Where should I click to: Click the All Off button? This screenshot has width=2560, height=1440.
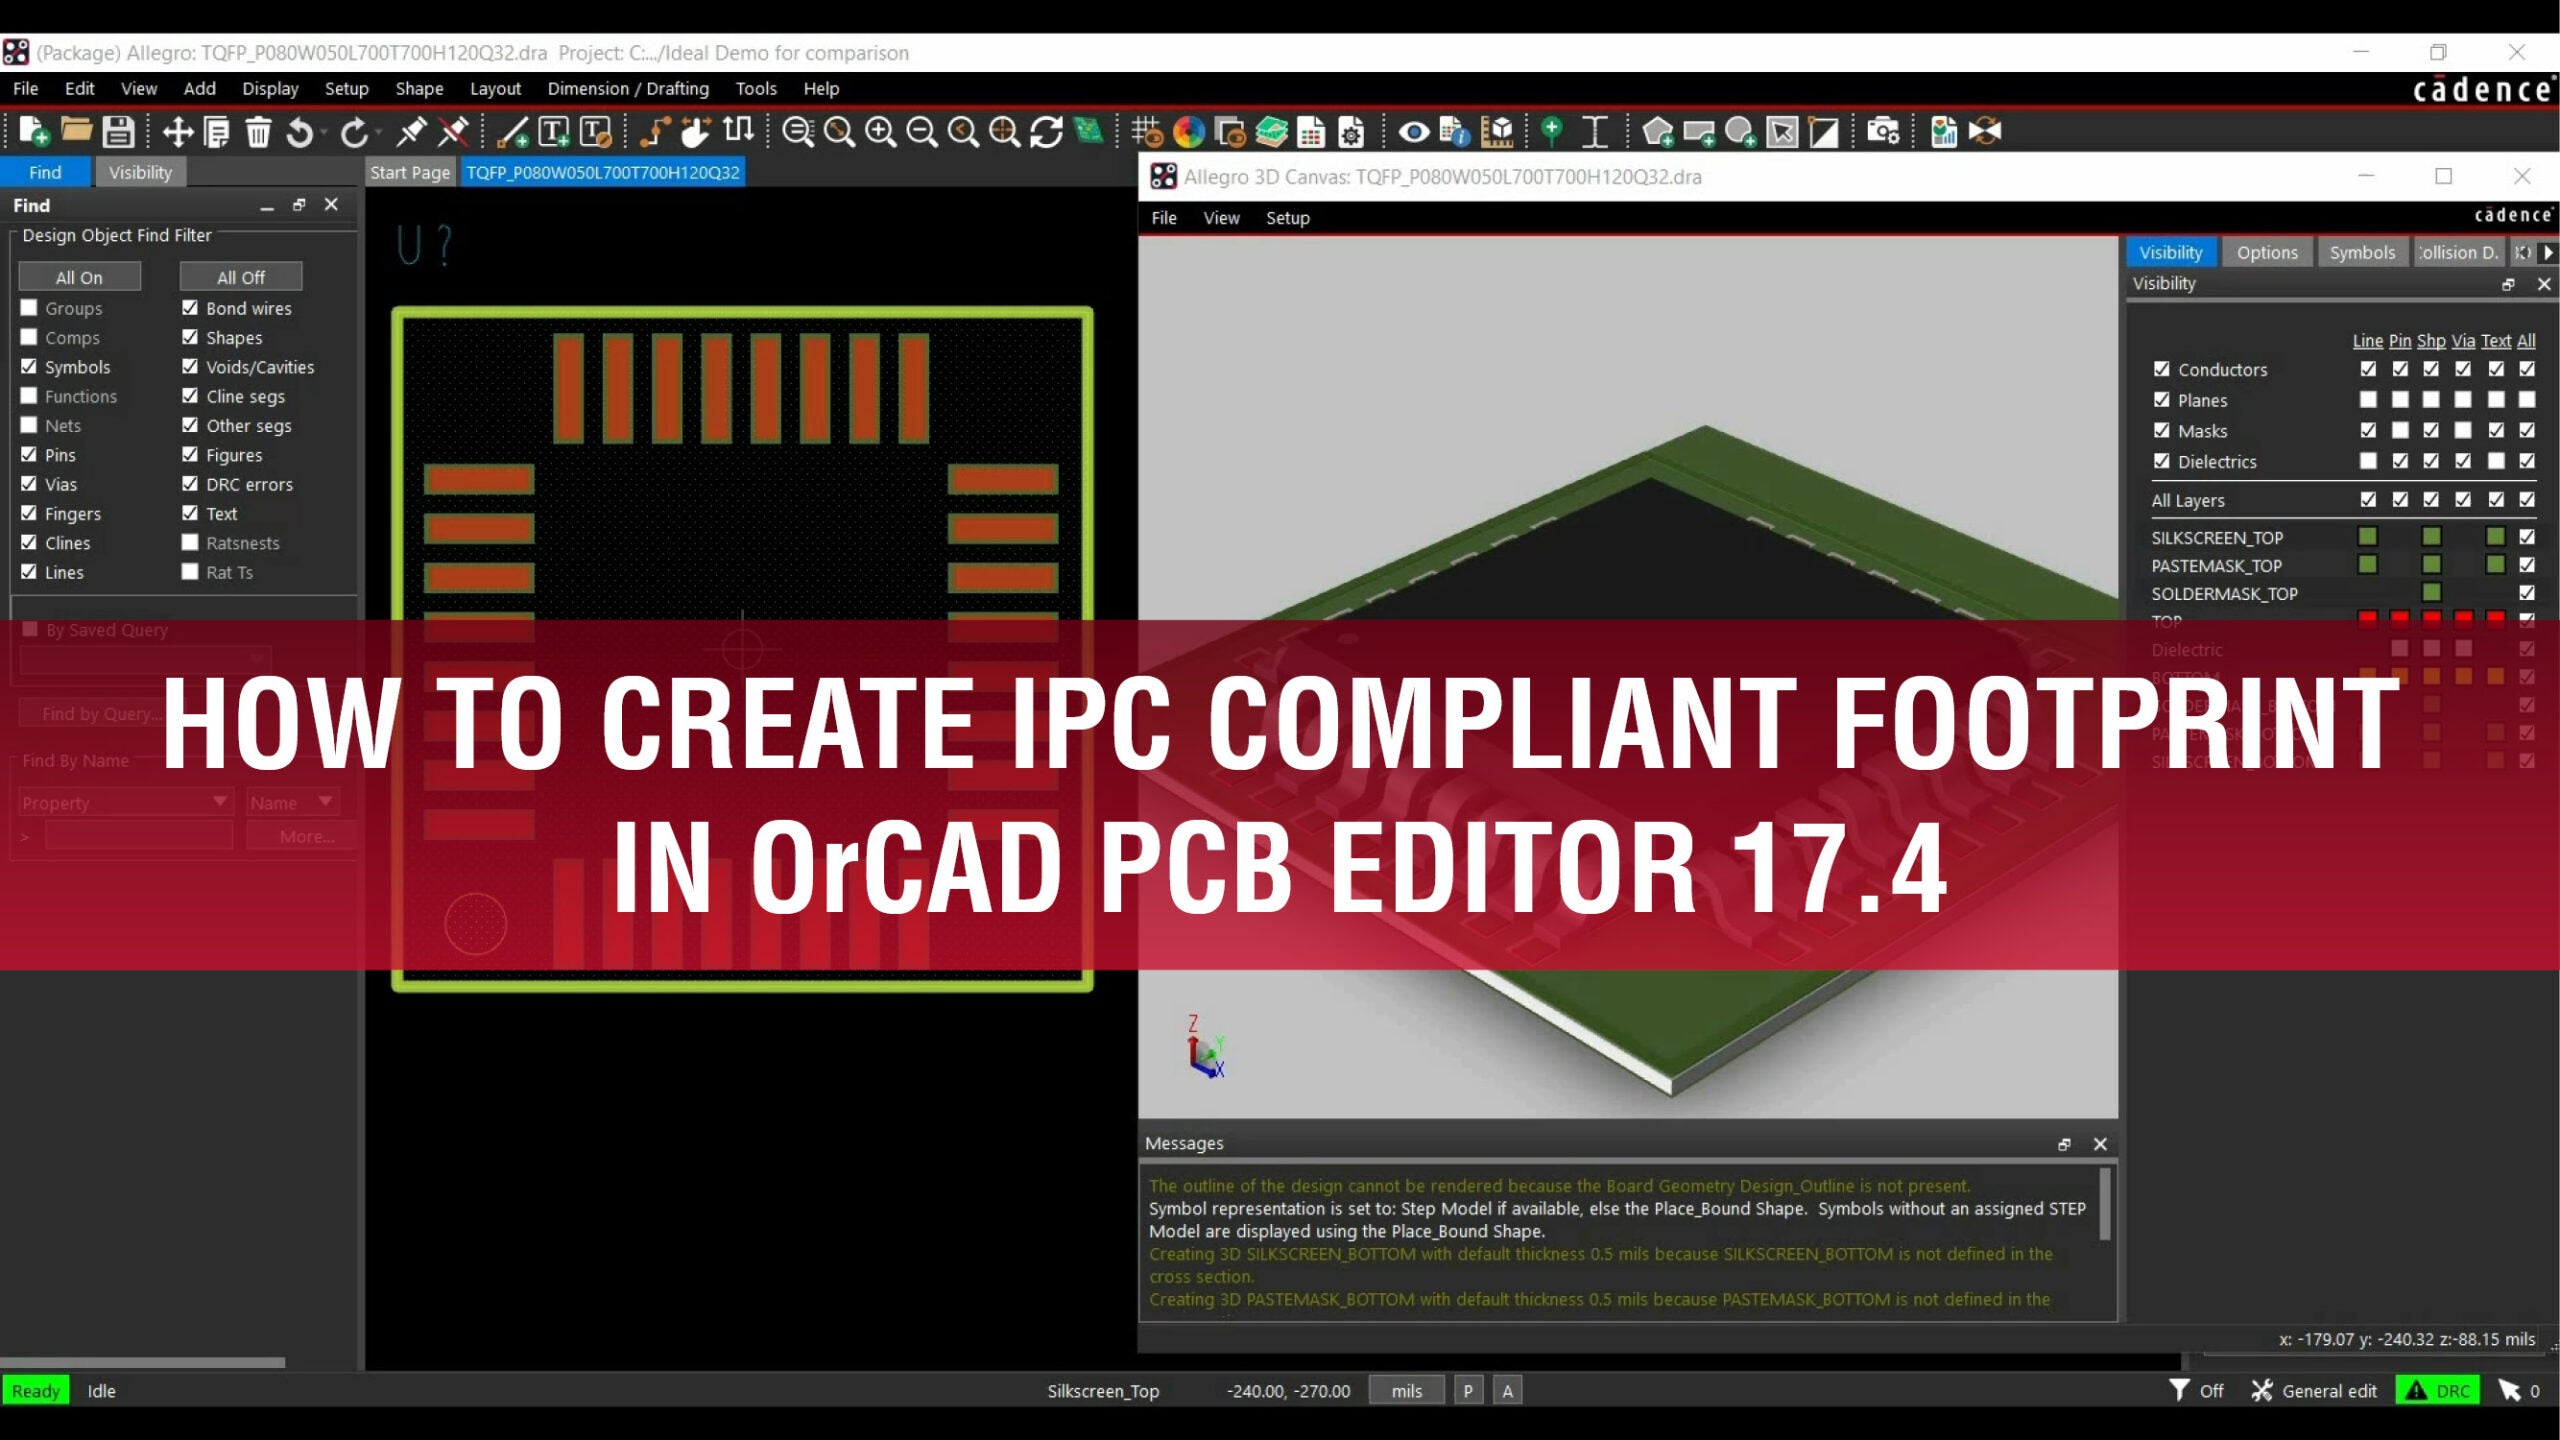[x=241, y=277]
